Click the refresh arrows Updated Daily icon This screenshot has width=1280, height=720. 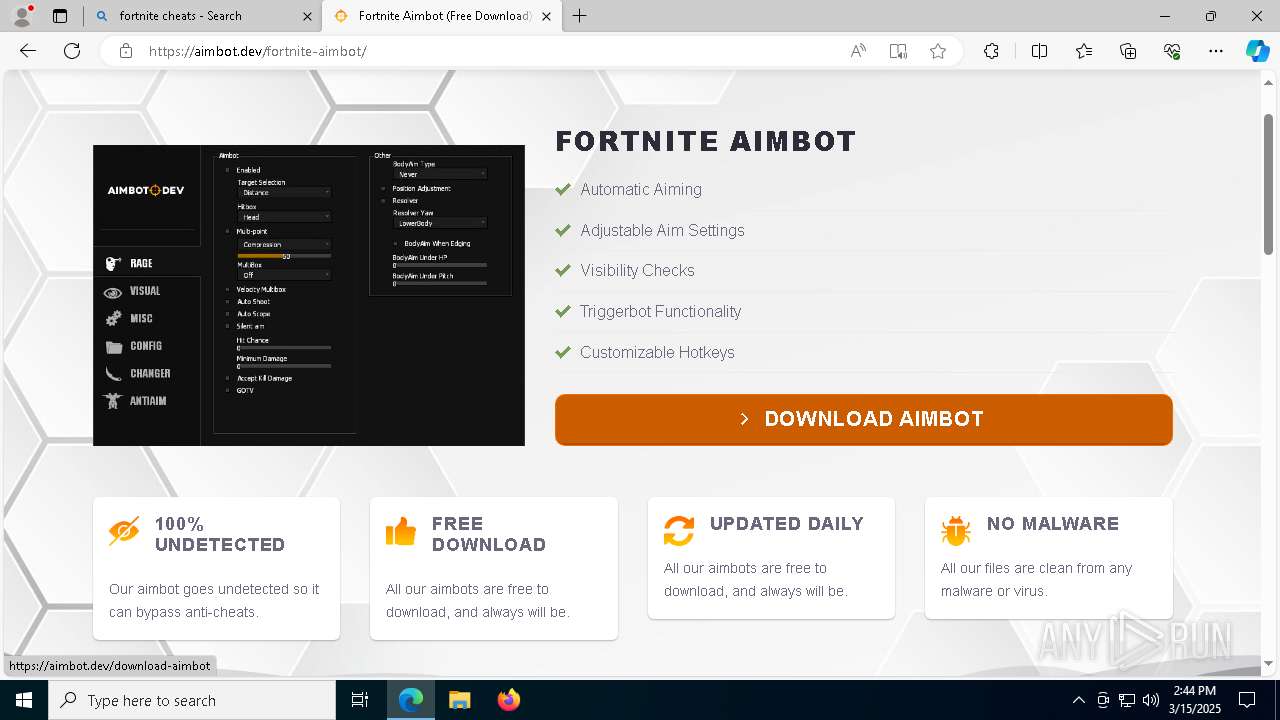(x=679, y=531)
